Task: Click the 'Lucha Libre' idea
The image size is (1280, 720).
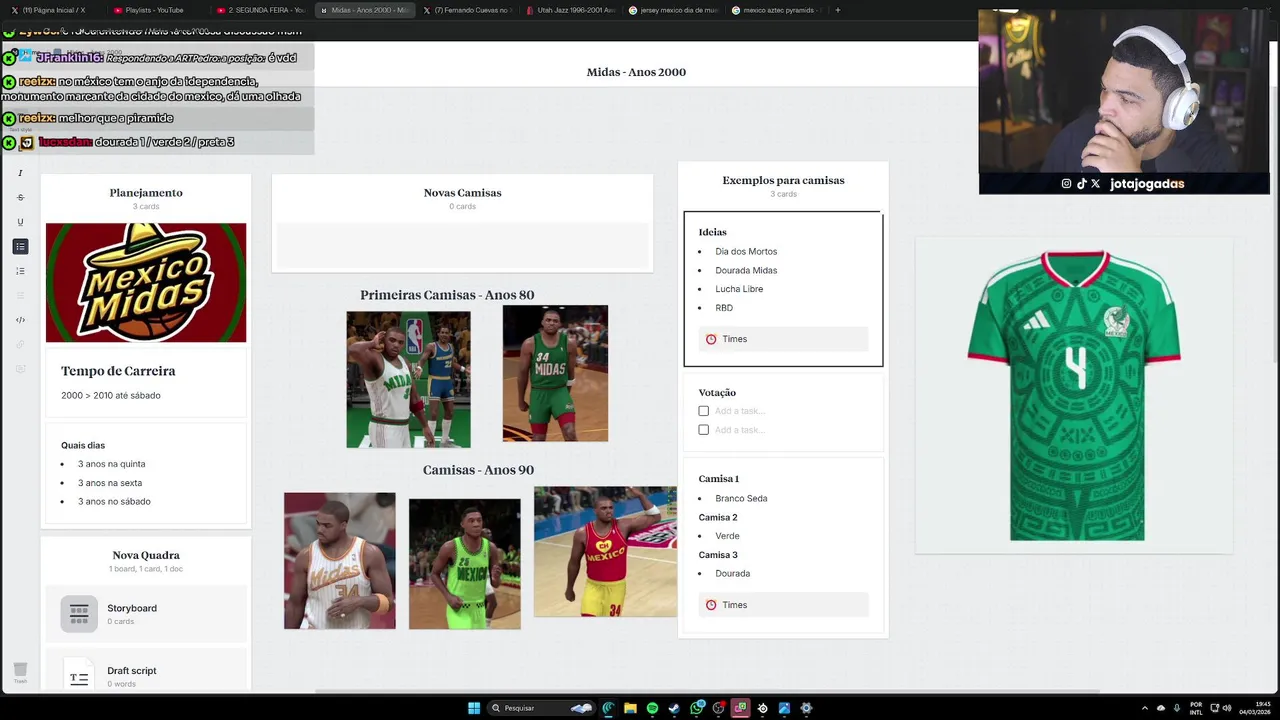Action: point(739,289)
